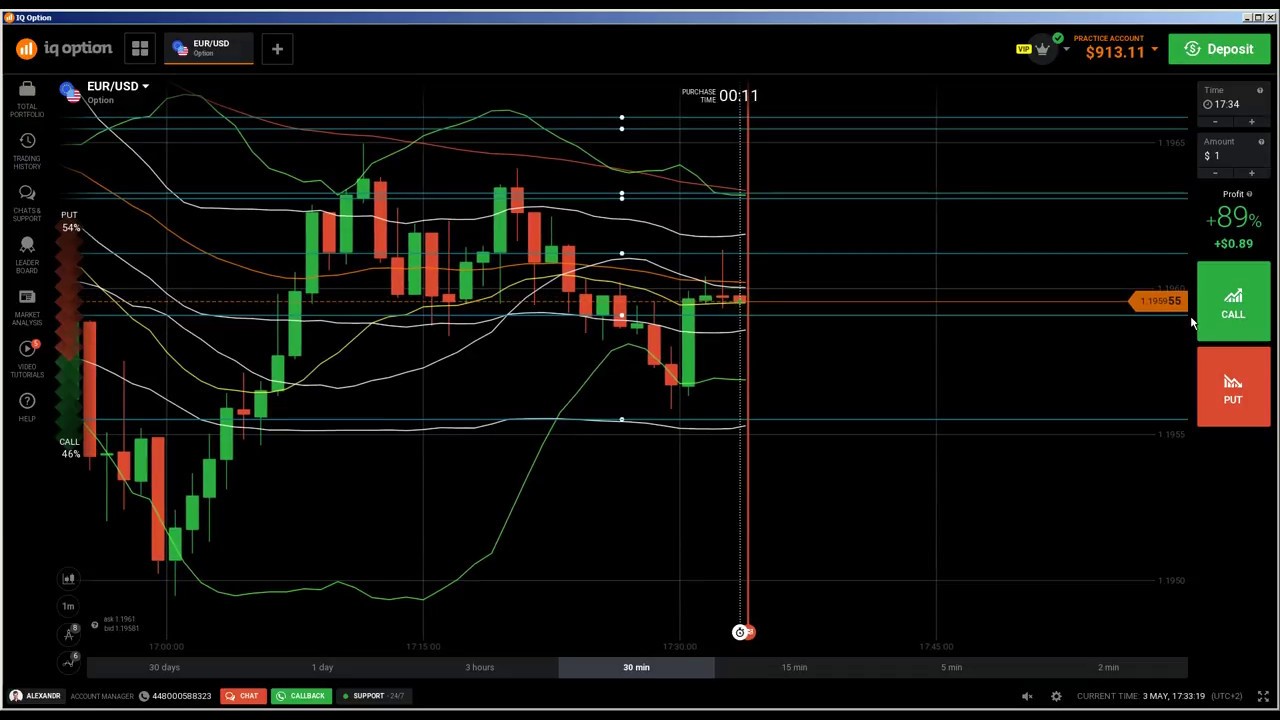1280x720 pixels.
Task: Click the account manager Alexandr avatar
Action: 15,696
